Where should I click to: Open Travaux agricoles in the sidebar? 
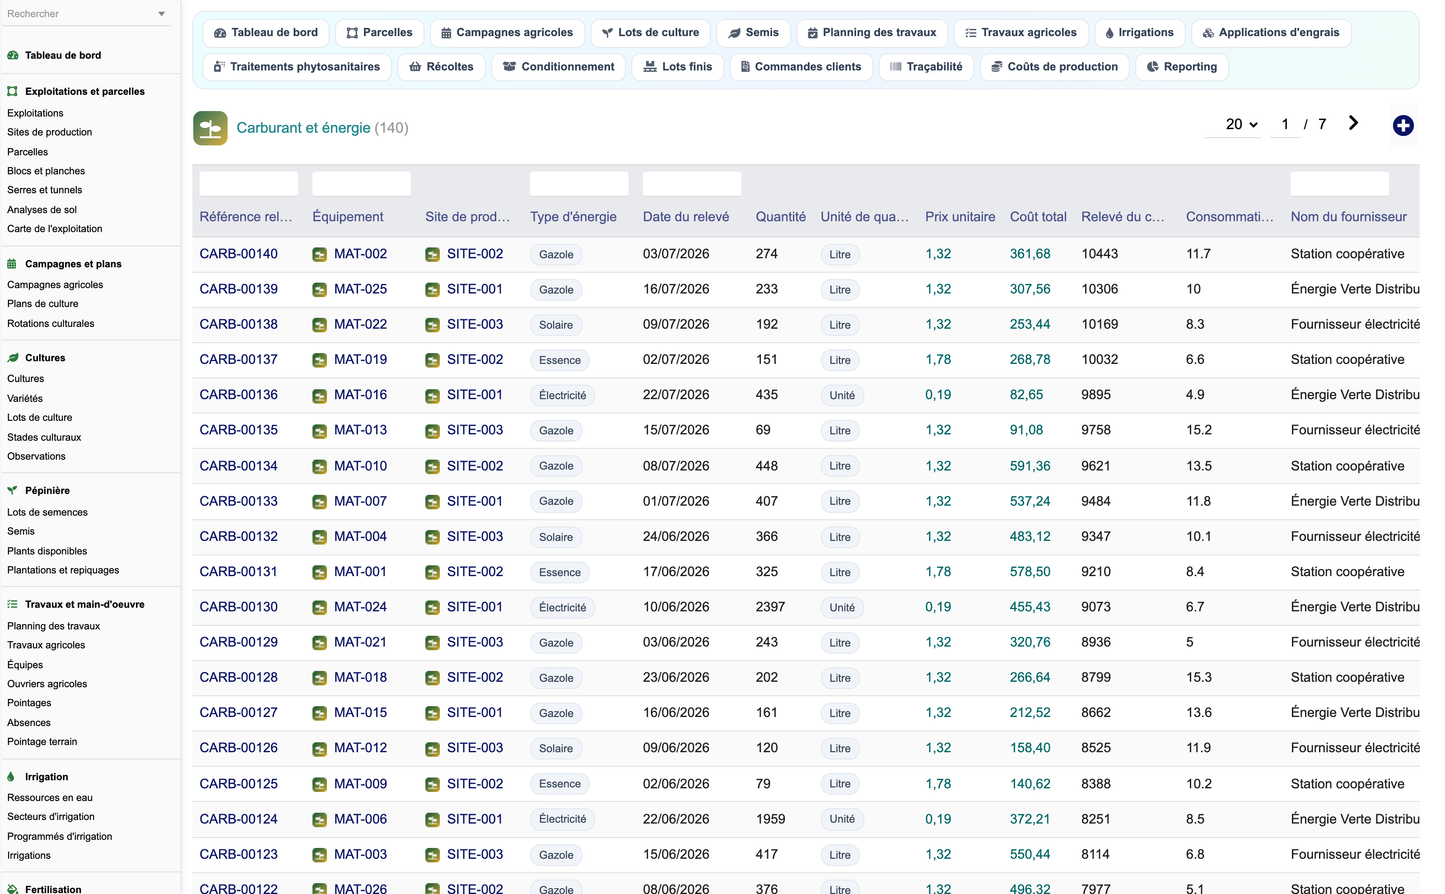pyautogui.click(x=46, y=645)
